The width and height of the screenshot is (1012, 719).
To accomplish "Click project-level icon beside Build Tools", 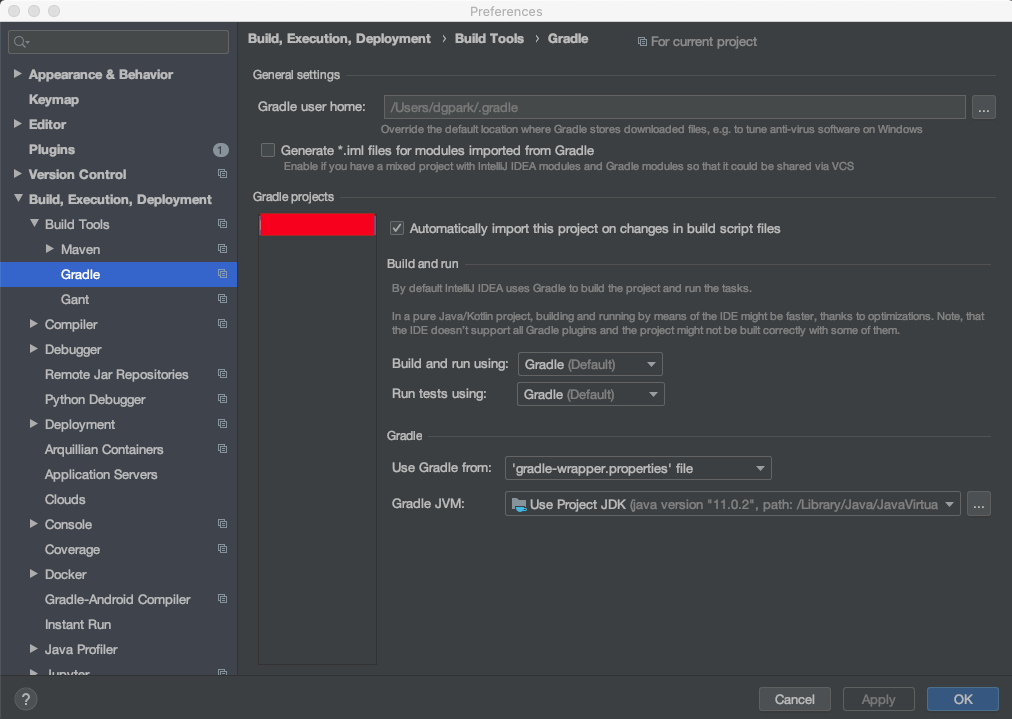I will [x=223, y=224].
